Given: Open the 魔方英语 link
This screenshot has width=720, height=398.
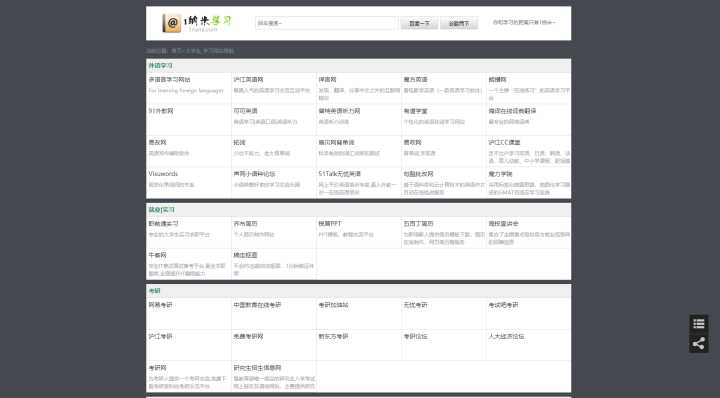Looking at the screenshot, I should coord(416,80).
